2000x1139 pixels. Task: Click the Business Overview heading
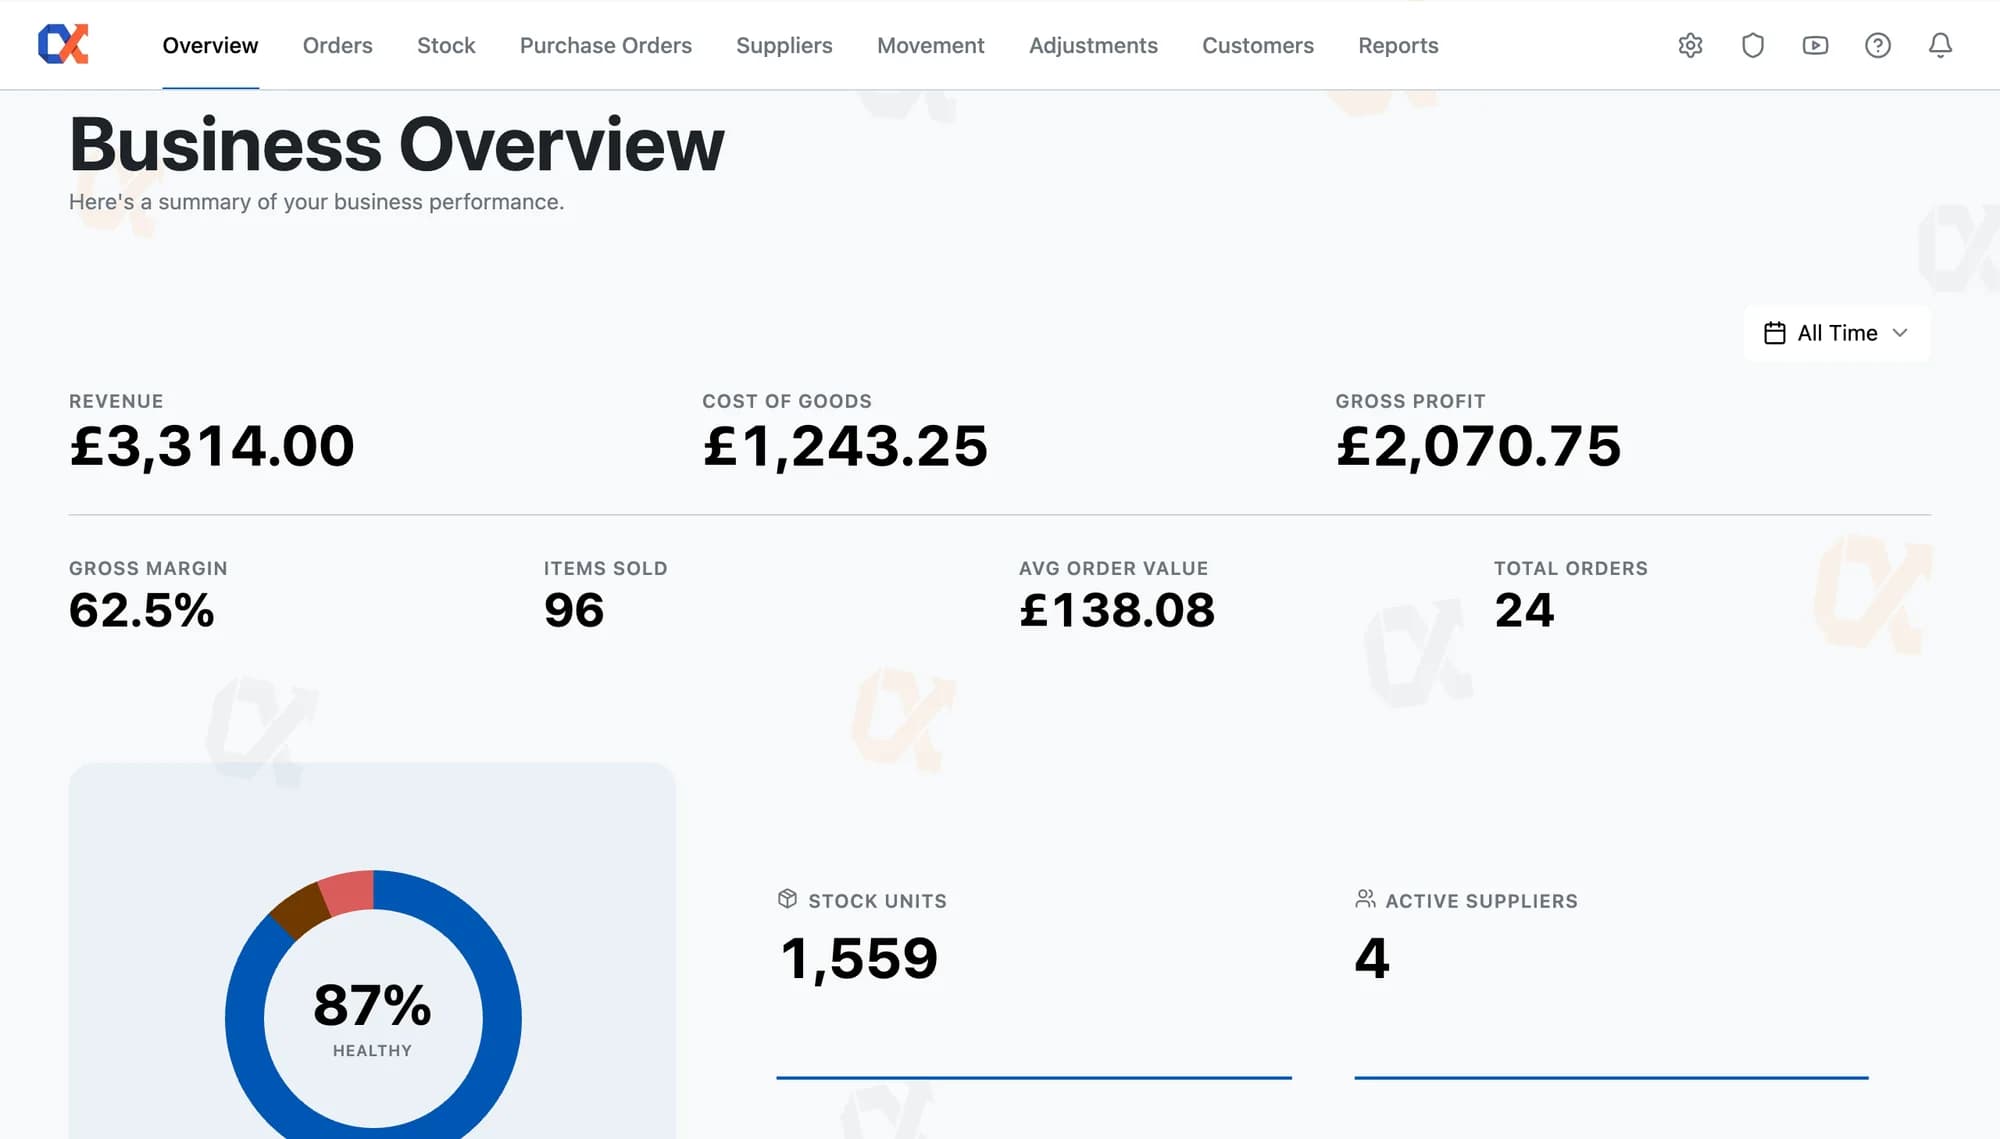(x=396, y=145)
